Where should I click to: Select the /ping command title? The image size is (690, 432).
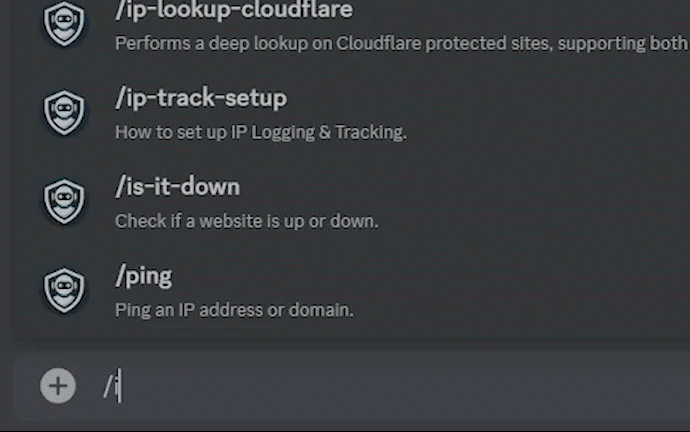(143, 277)
